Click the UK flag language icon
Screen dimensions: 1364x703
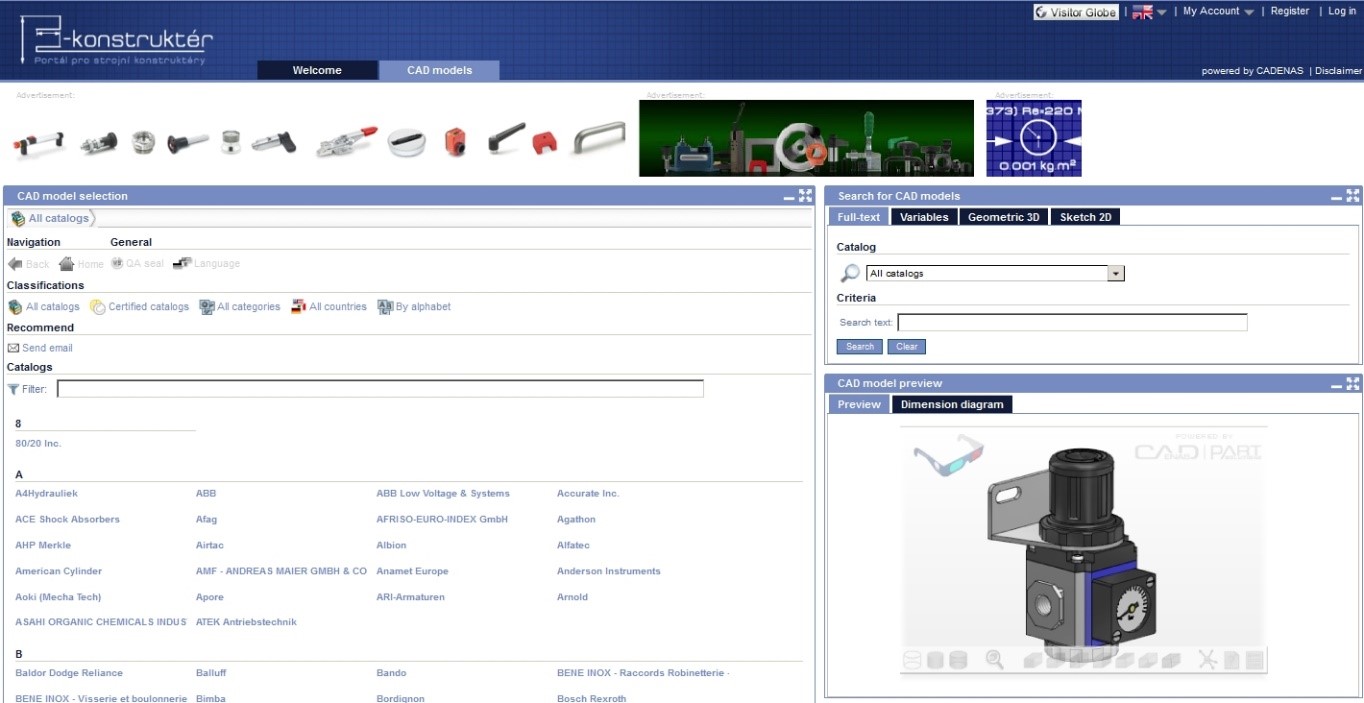click(1142, 12)
